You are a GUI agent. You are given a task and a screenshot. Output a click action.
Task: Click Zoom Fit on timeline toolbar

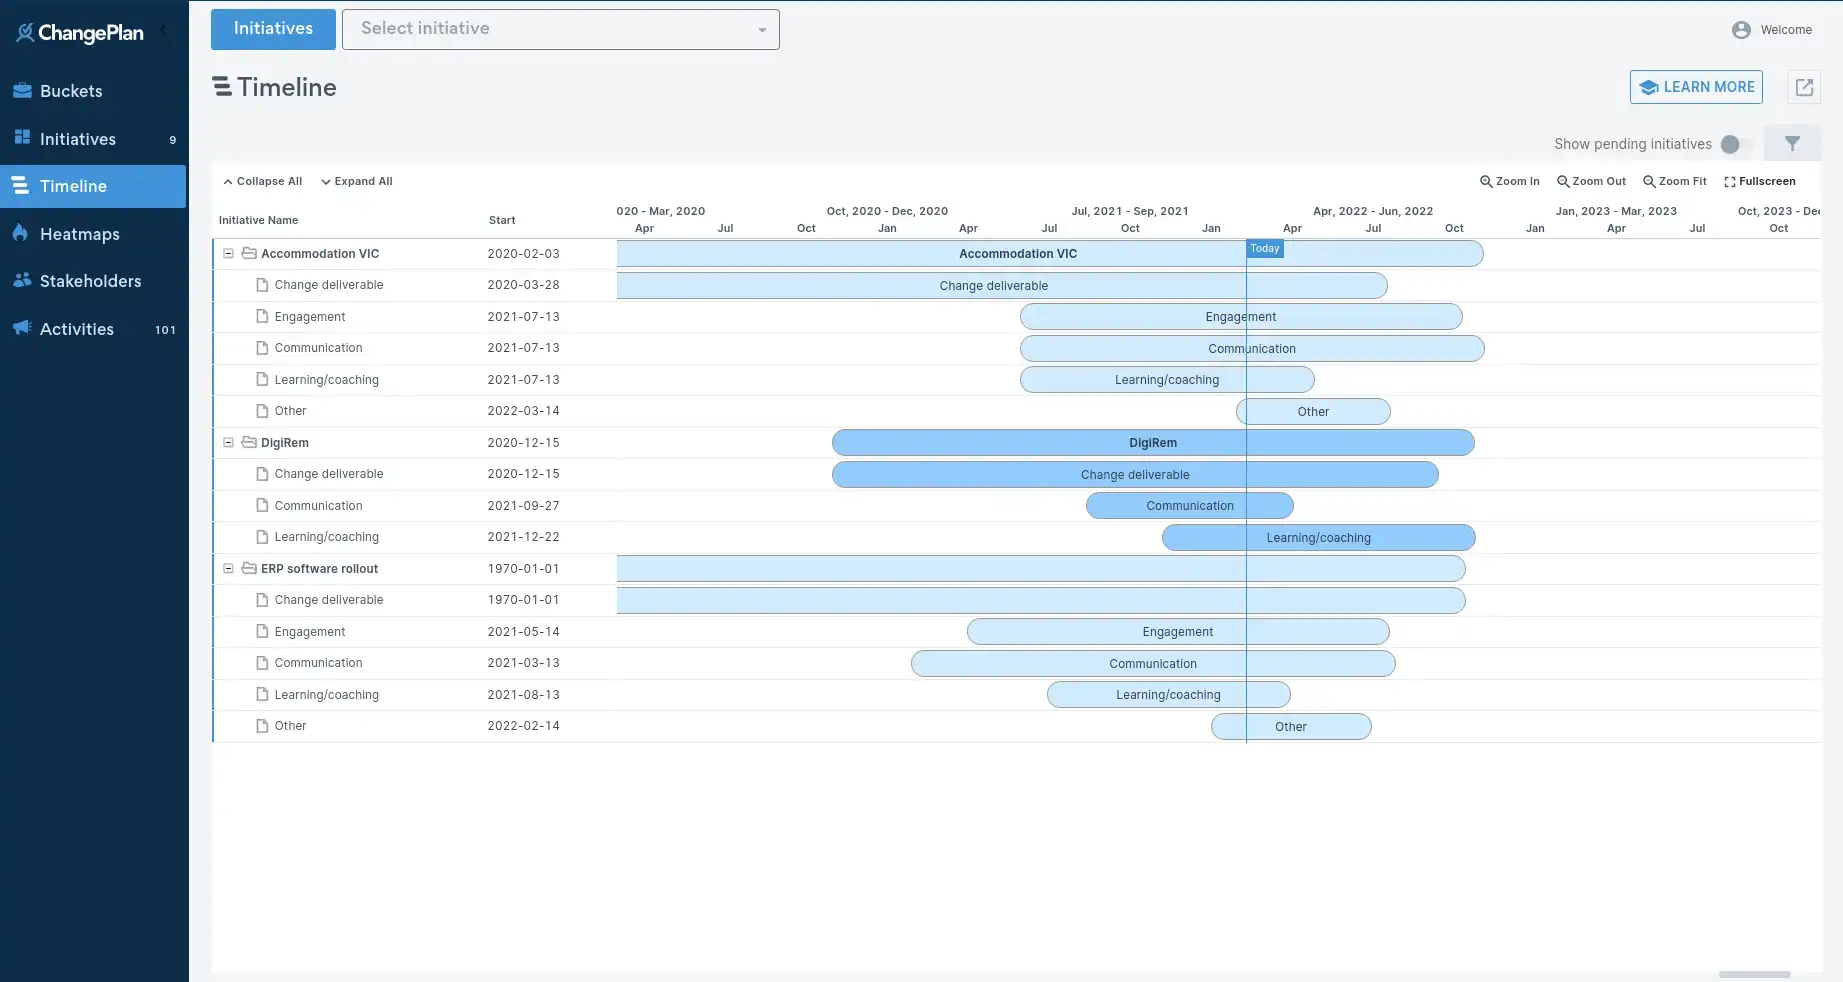pos(1674,182)
